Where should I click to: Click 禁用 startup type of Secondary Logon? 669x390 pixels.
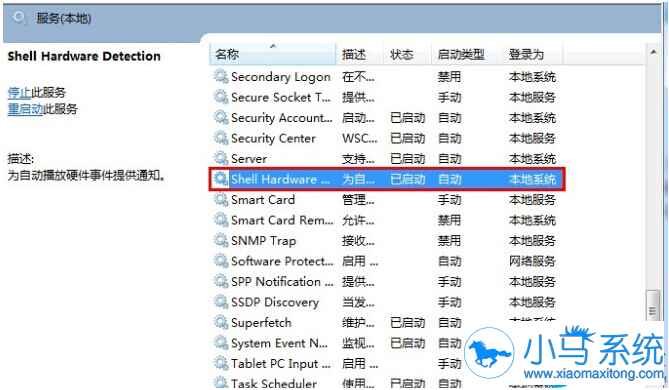(x=449, y=77)
